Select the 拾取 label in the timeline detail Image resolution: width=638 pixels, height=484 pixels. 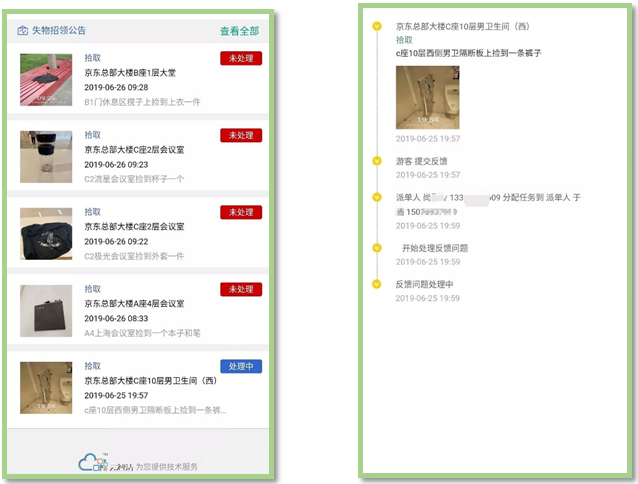pos(404,39)
